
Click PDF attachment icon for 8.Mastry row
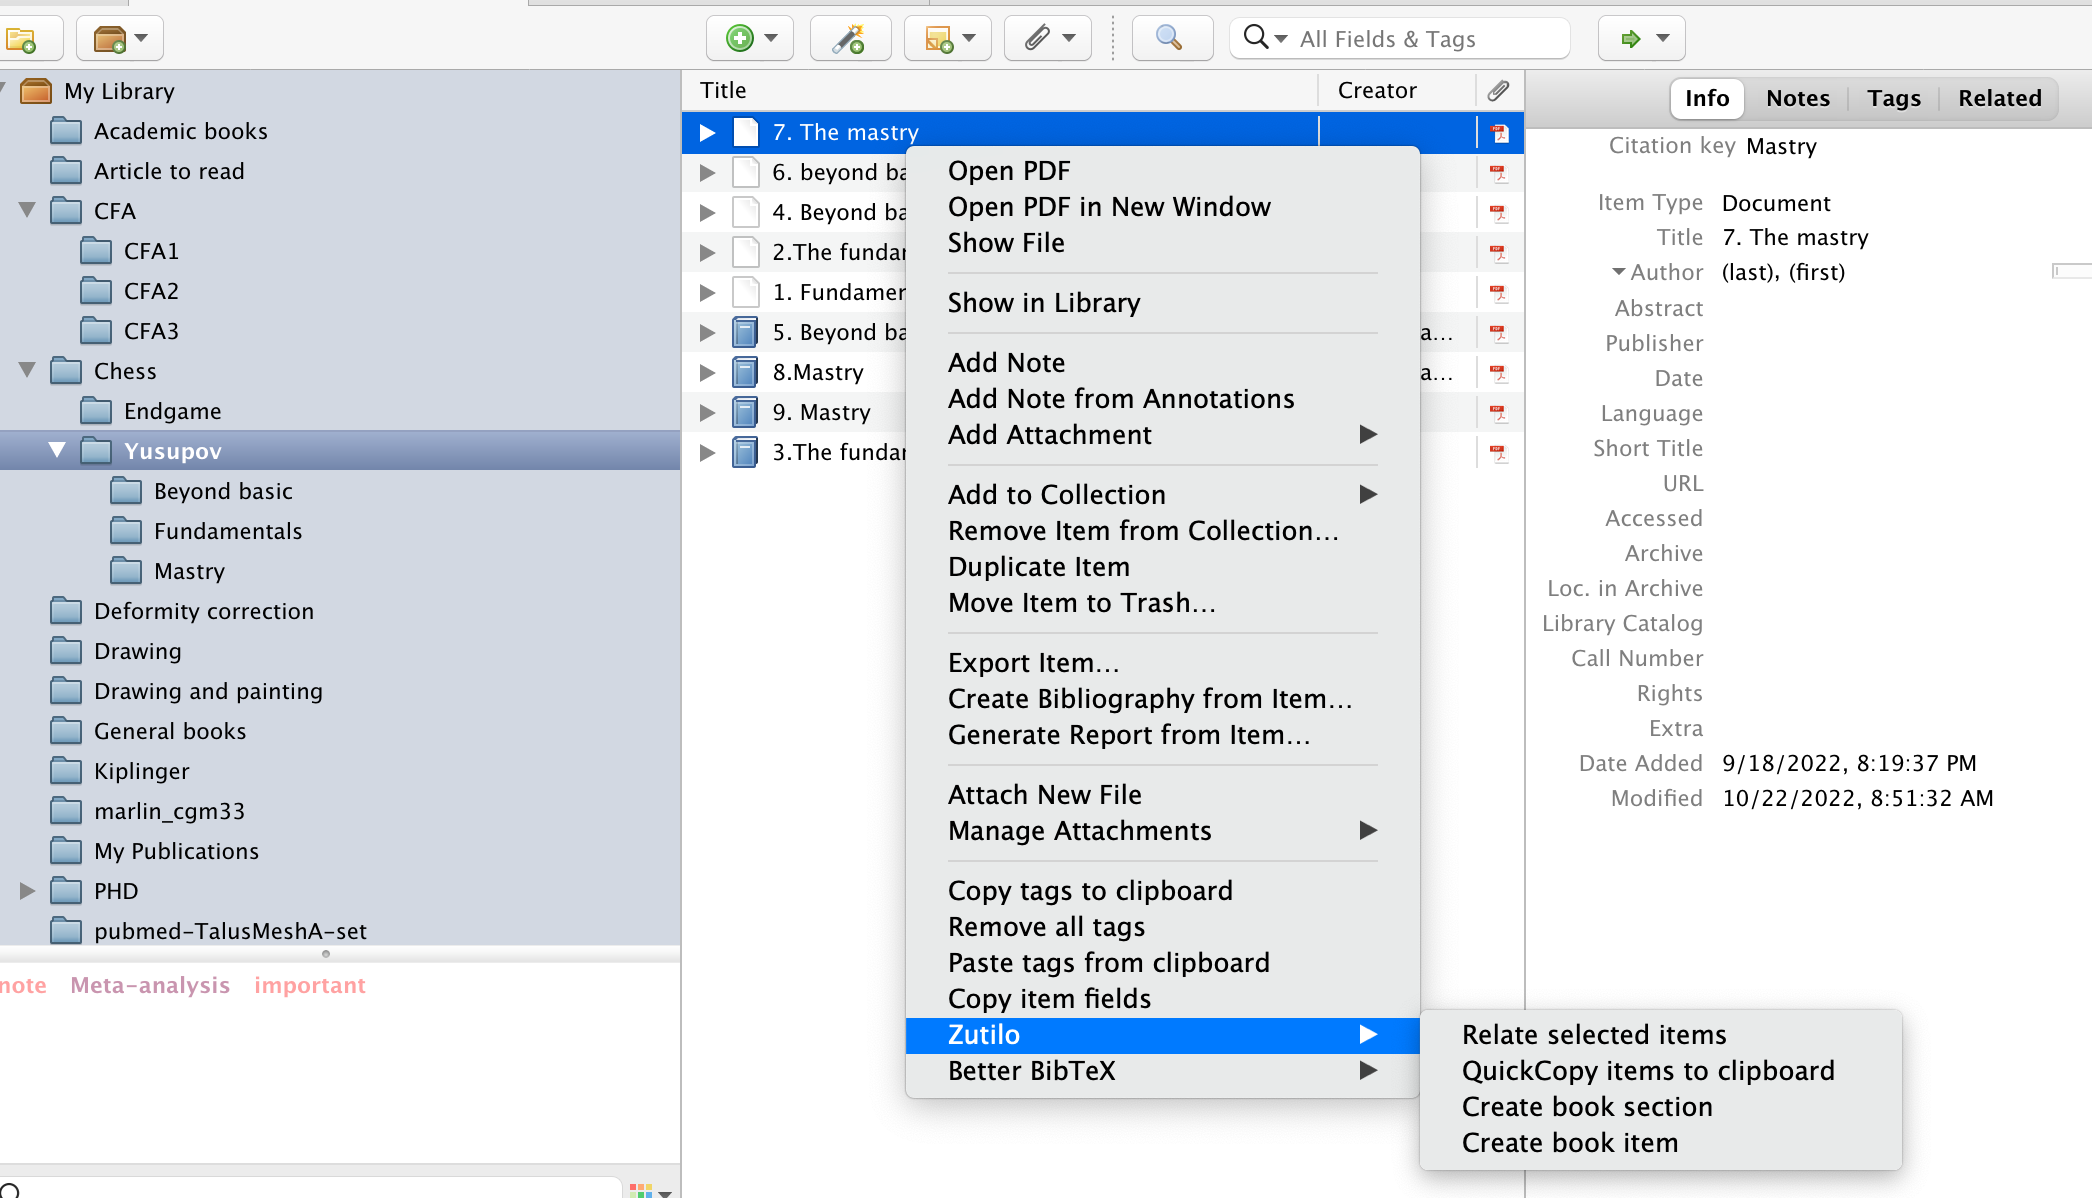tap(1498, 373)
